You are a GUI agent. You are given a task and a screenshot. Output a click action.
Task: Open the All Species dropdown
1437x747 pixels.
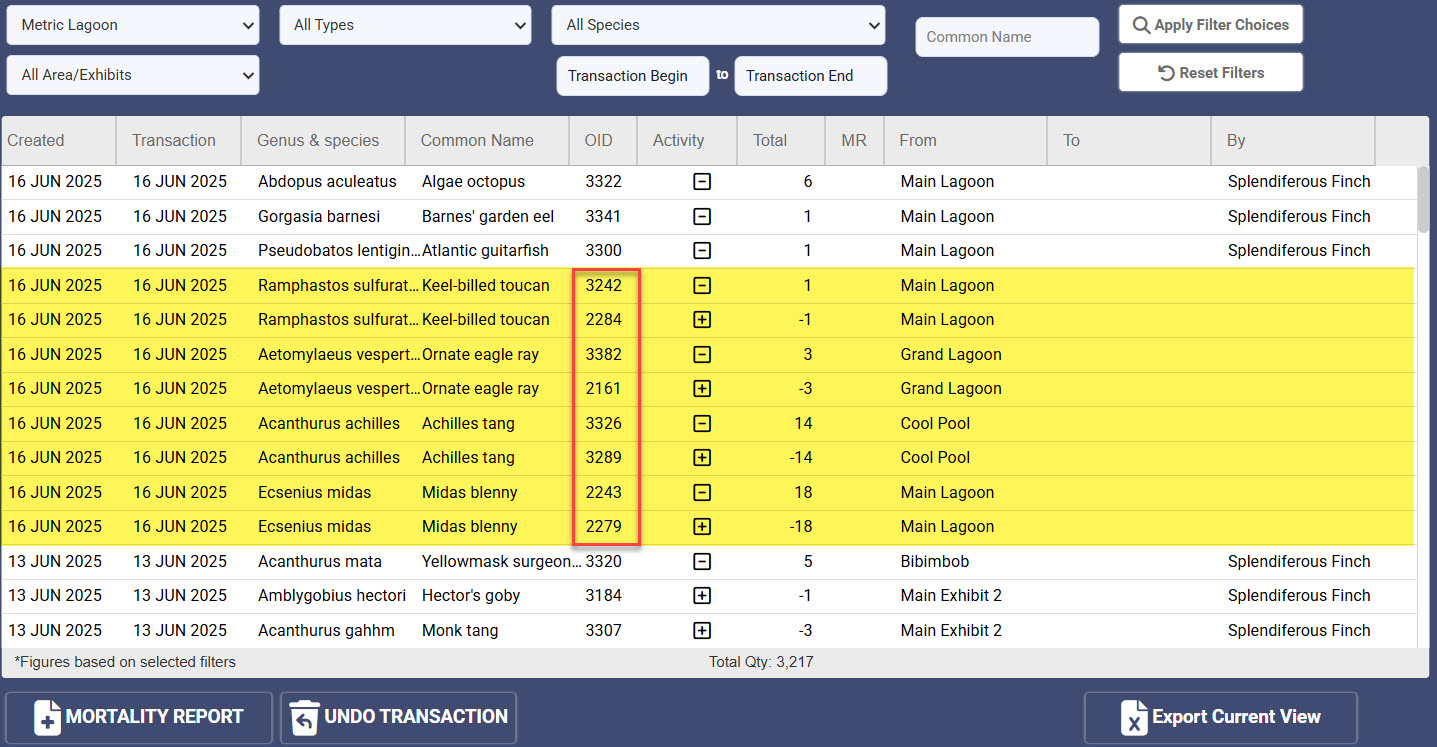click(717, 25)
